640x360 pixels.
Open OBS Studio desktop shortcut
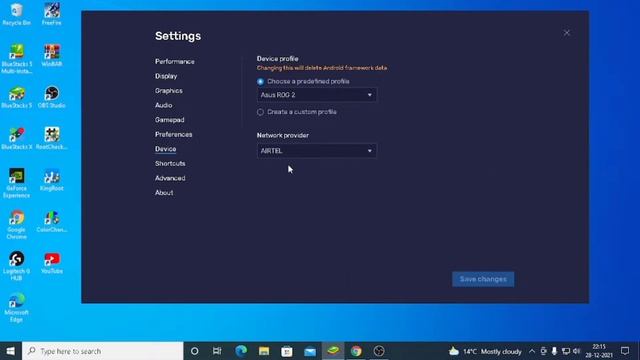click(x=52, y=97)
